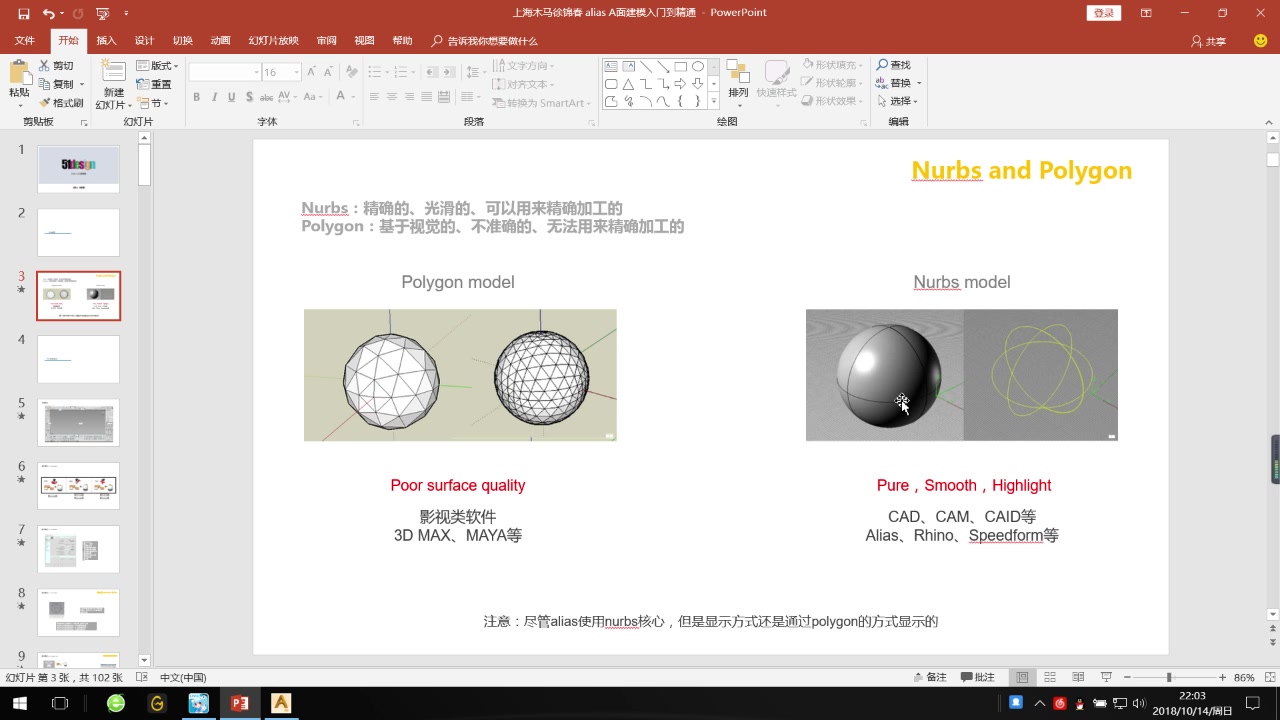
Task: Start slideshow from status bar icon
Action: click(1106, 677)
